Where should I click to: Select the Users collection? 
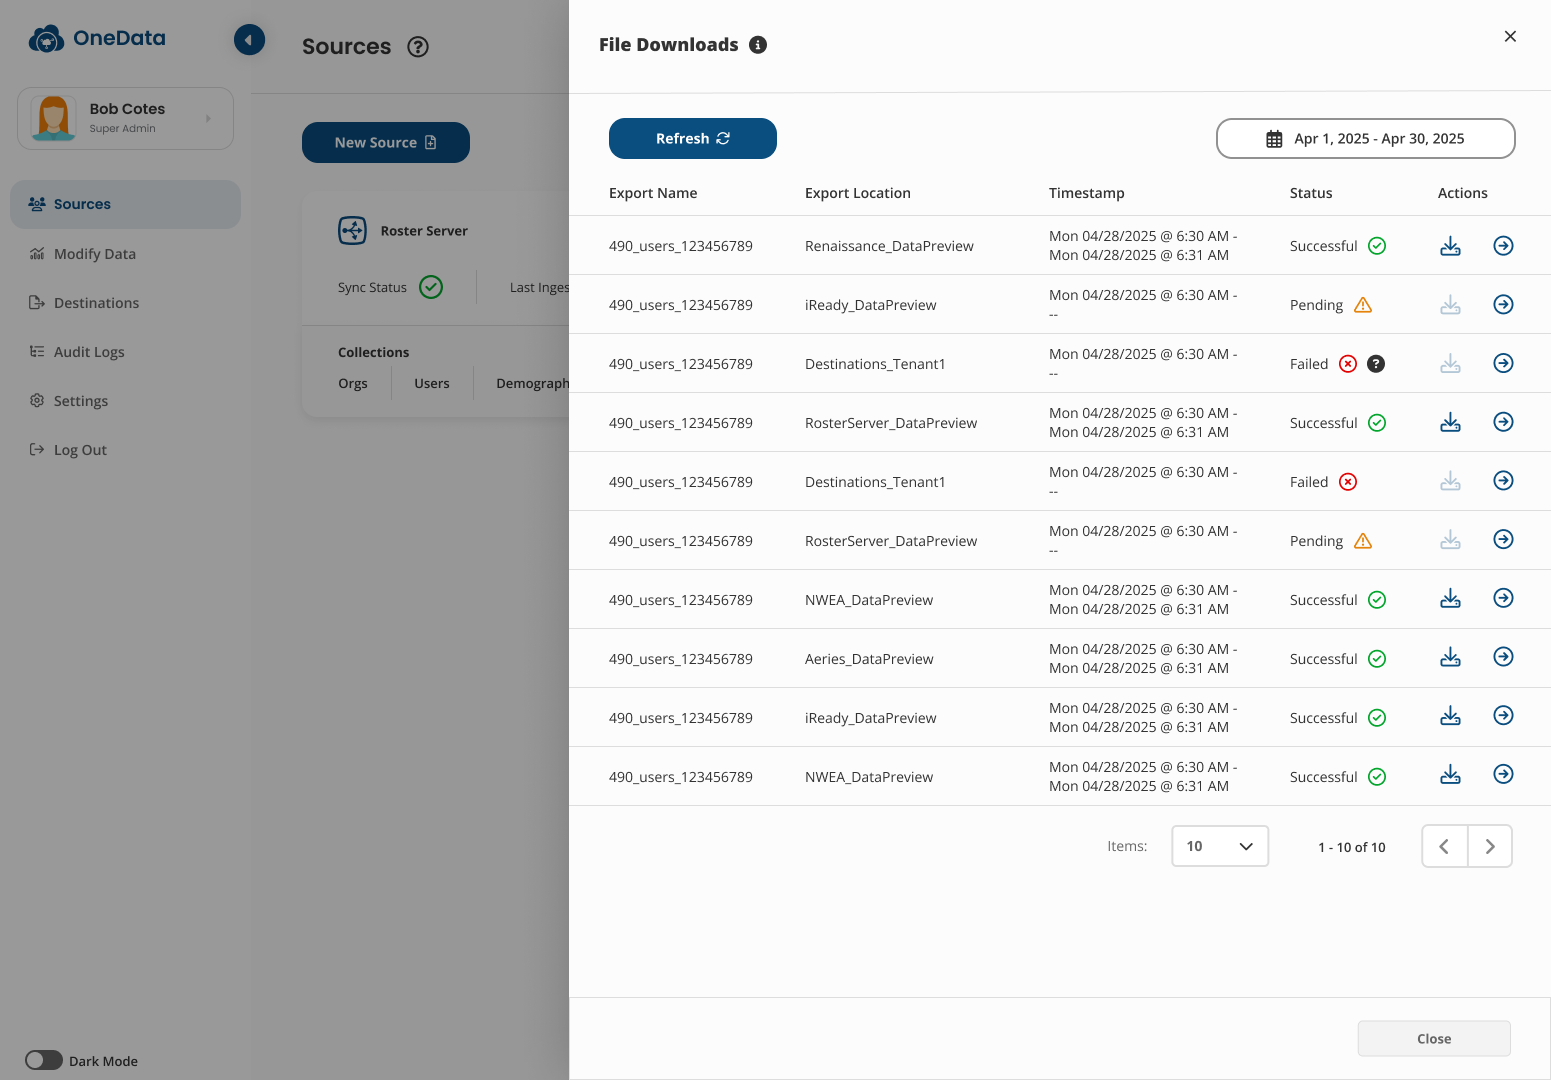coord(432,383)
